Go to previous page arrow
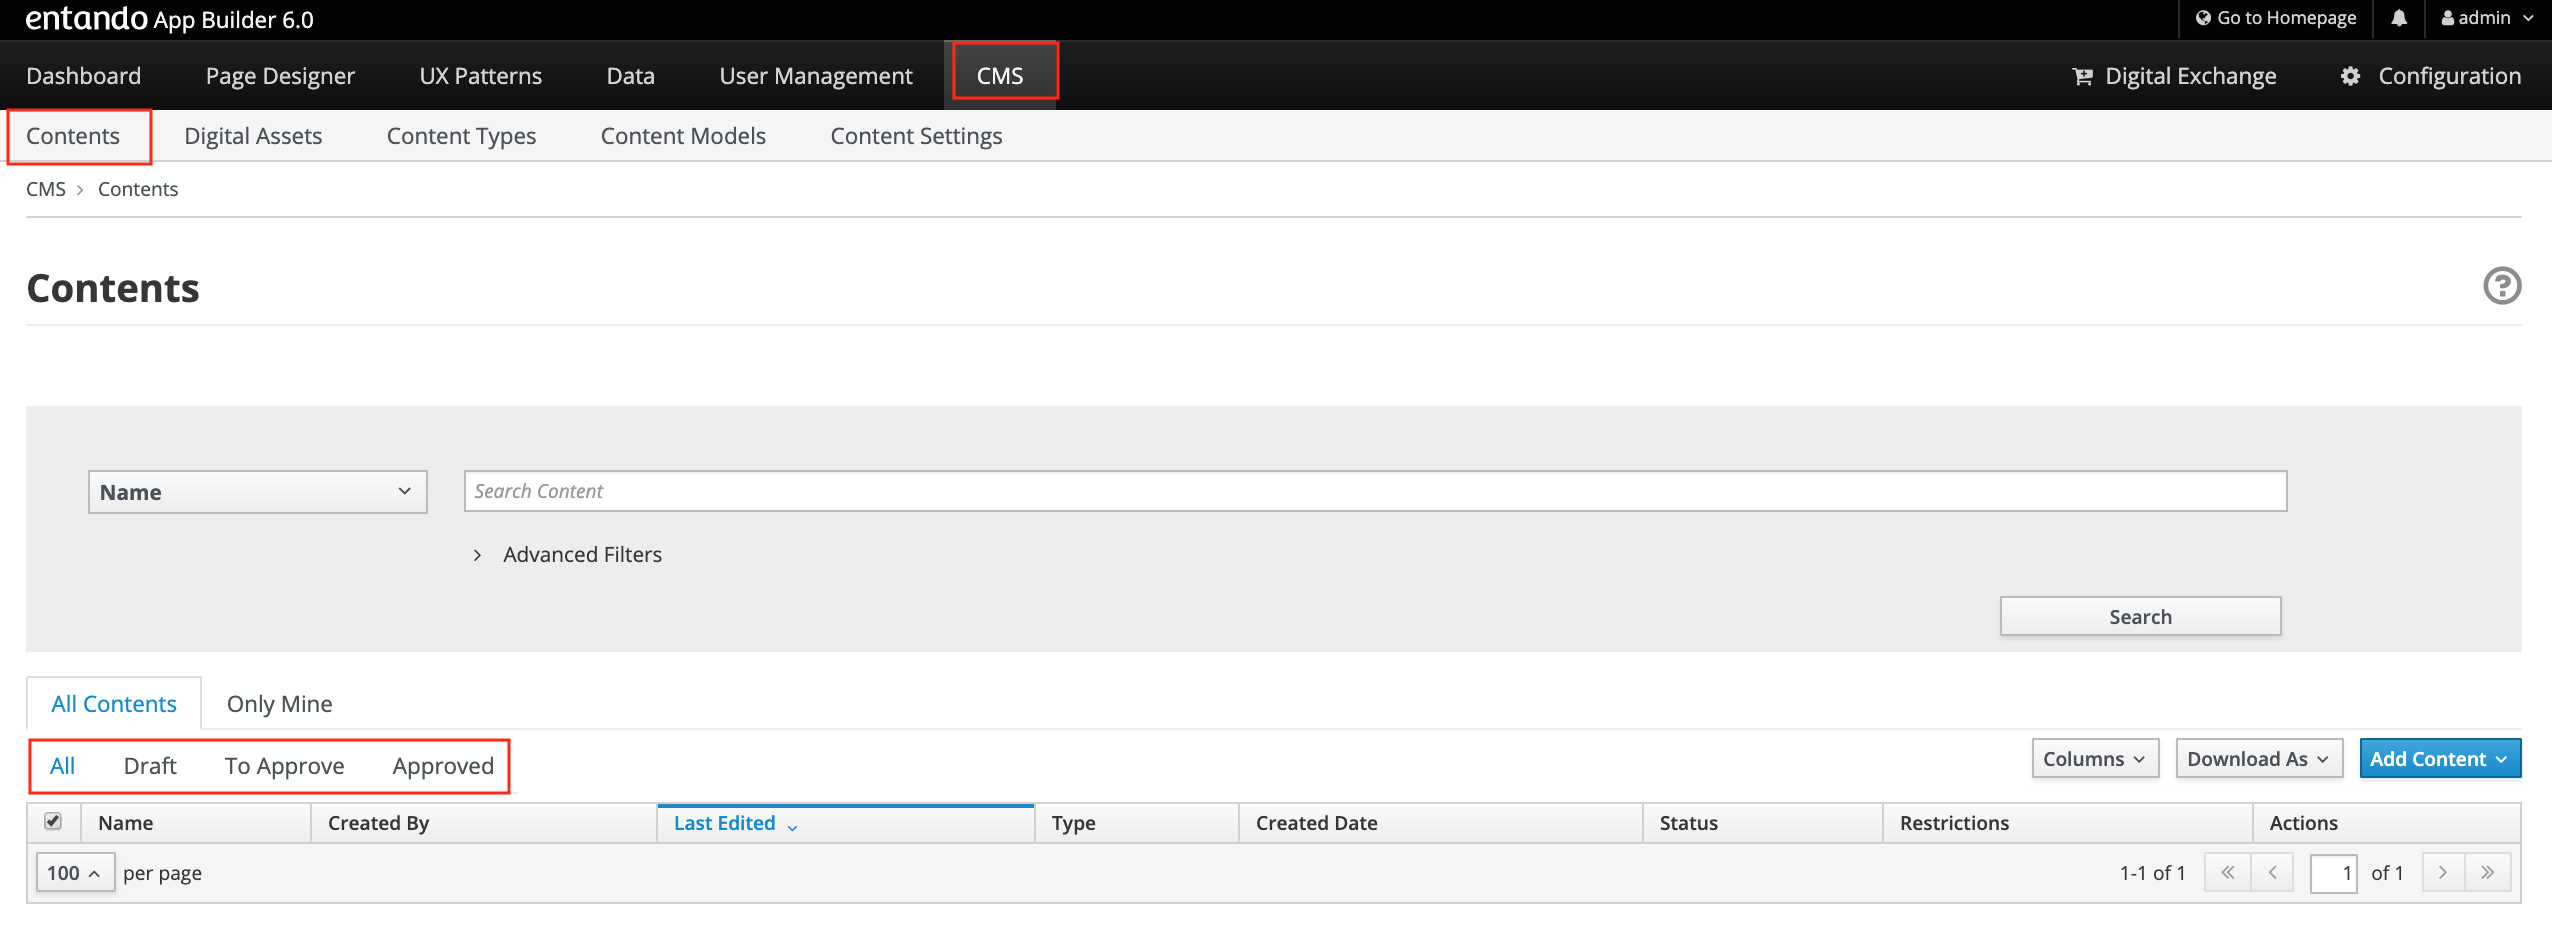Viewport: 2552px width, 944px height. [x=2272, y=873]
